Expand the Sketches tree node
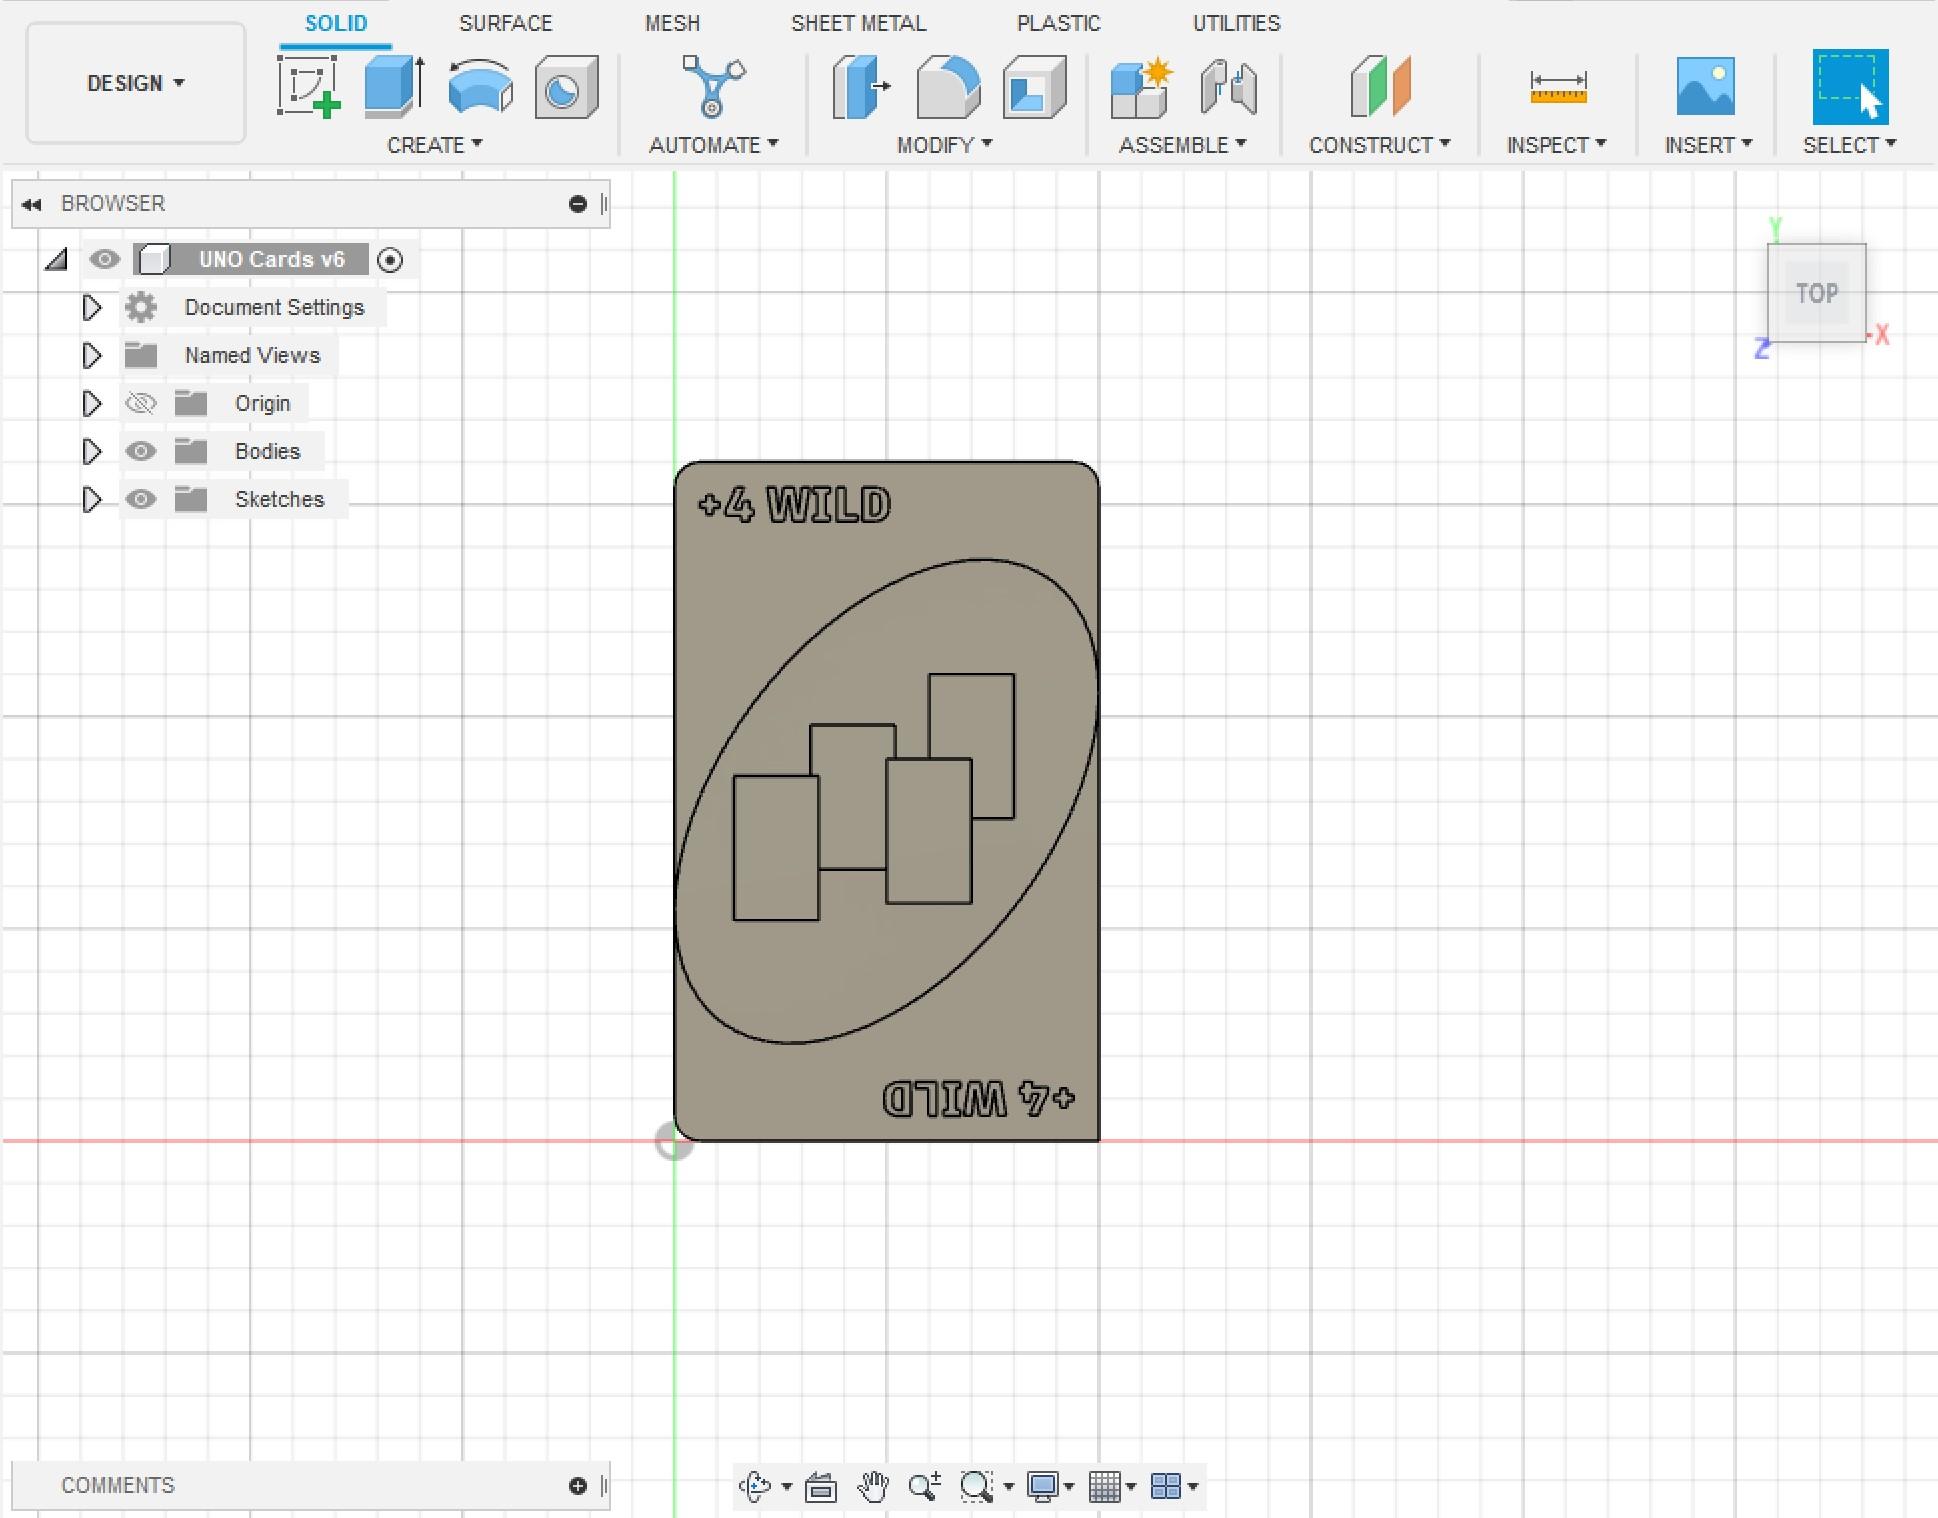1938x1518 pixels. point(92,499)
